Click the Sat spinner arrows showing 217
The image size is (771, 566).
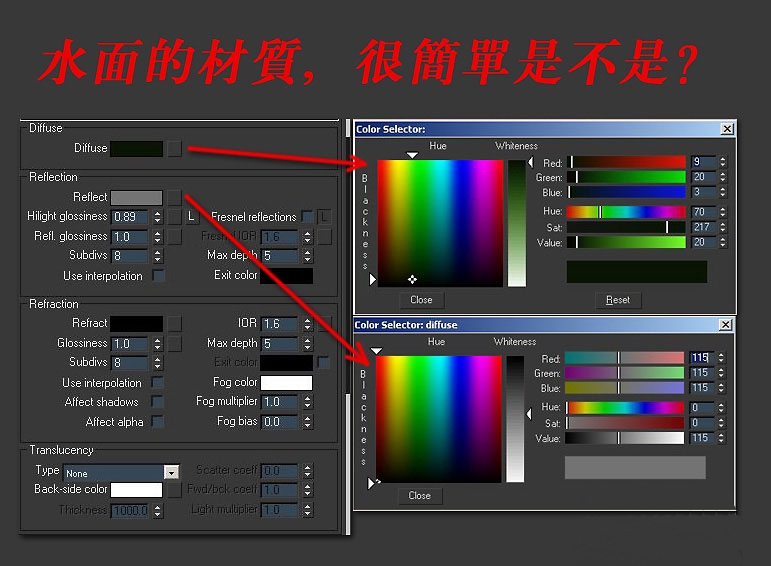[x=722, y=227]
